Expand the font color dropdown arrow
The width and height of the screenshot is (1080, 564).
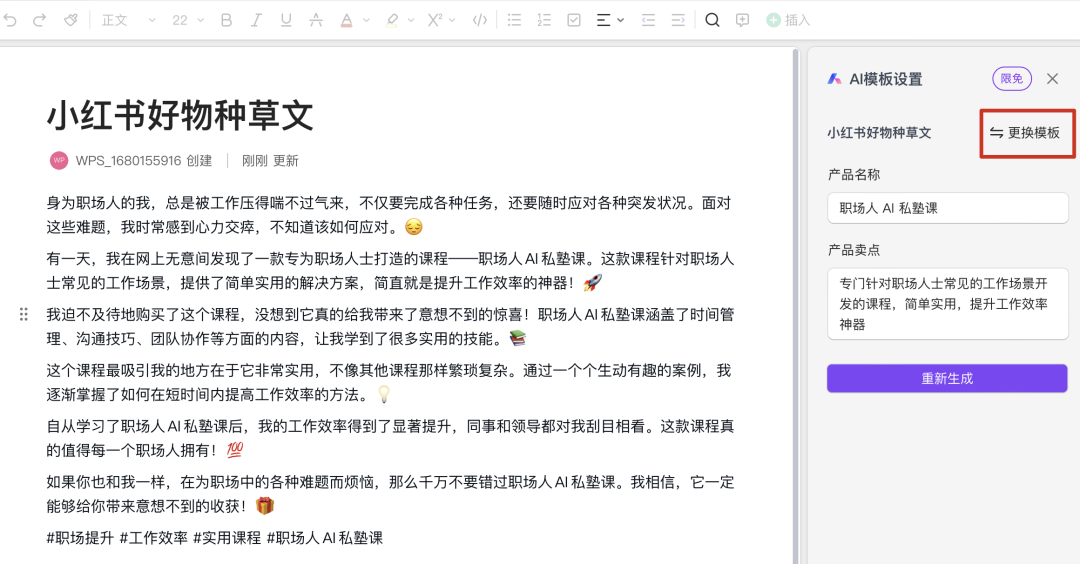(x=366, y=20)
